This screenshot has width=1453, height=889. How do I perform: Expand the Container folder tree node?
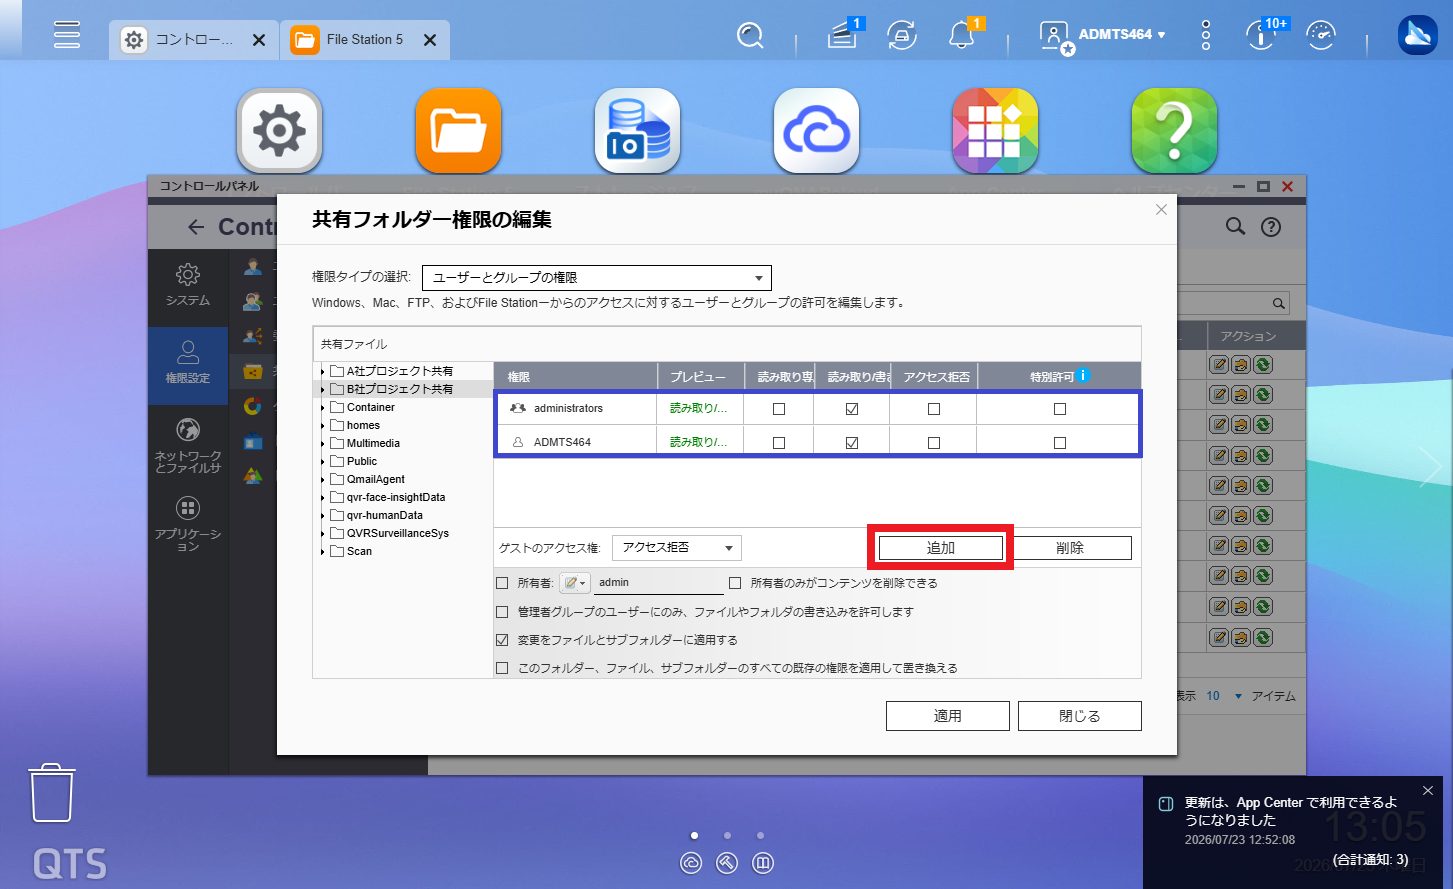(322, 408)
